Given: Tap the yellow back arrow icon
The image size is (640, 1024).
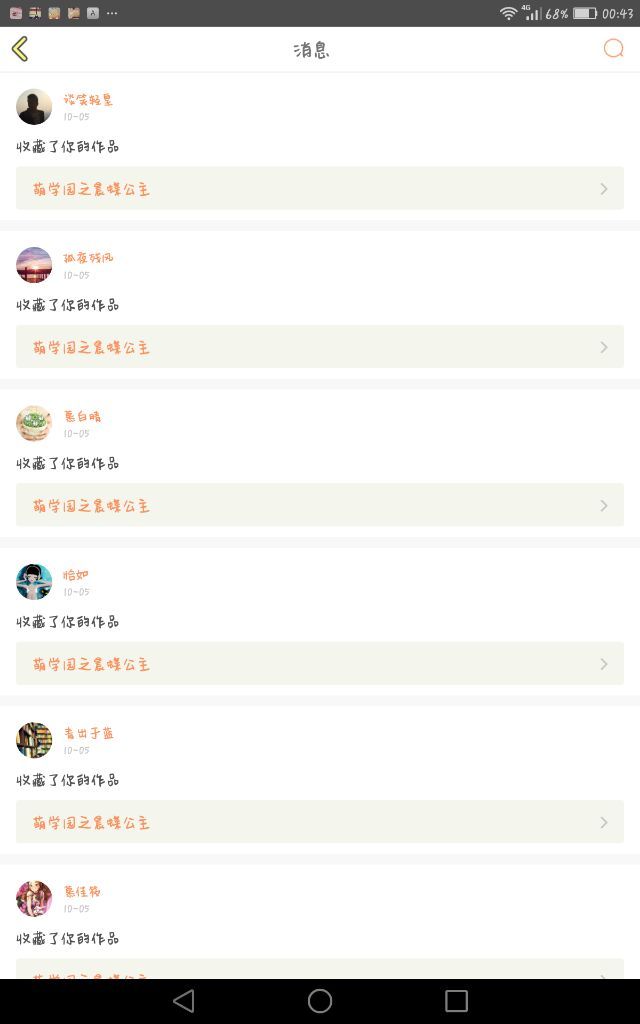Looking at the screenshot, I should click(x=20, y=49).
